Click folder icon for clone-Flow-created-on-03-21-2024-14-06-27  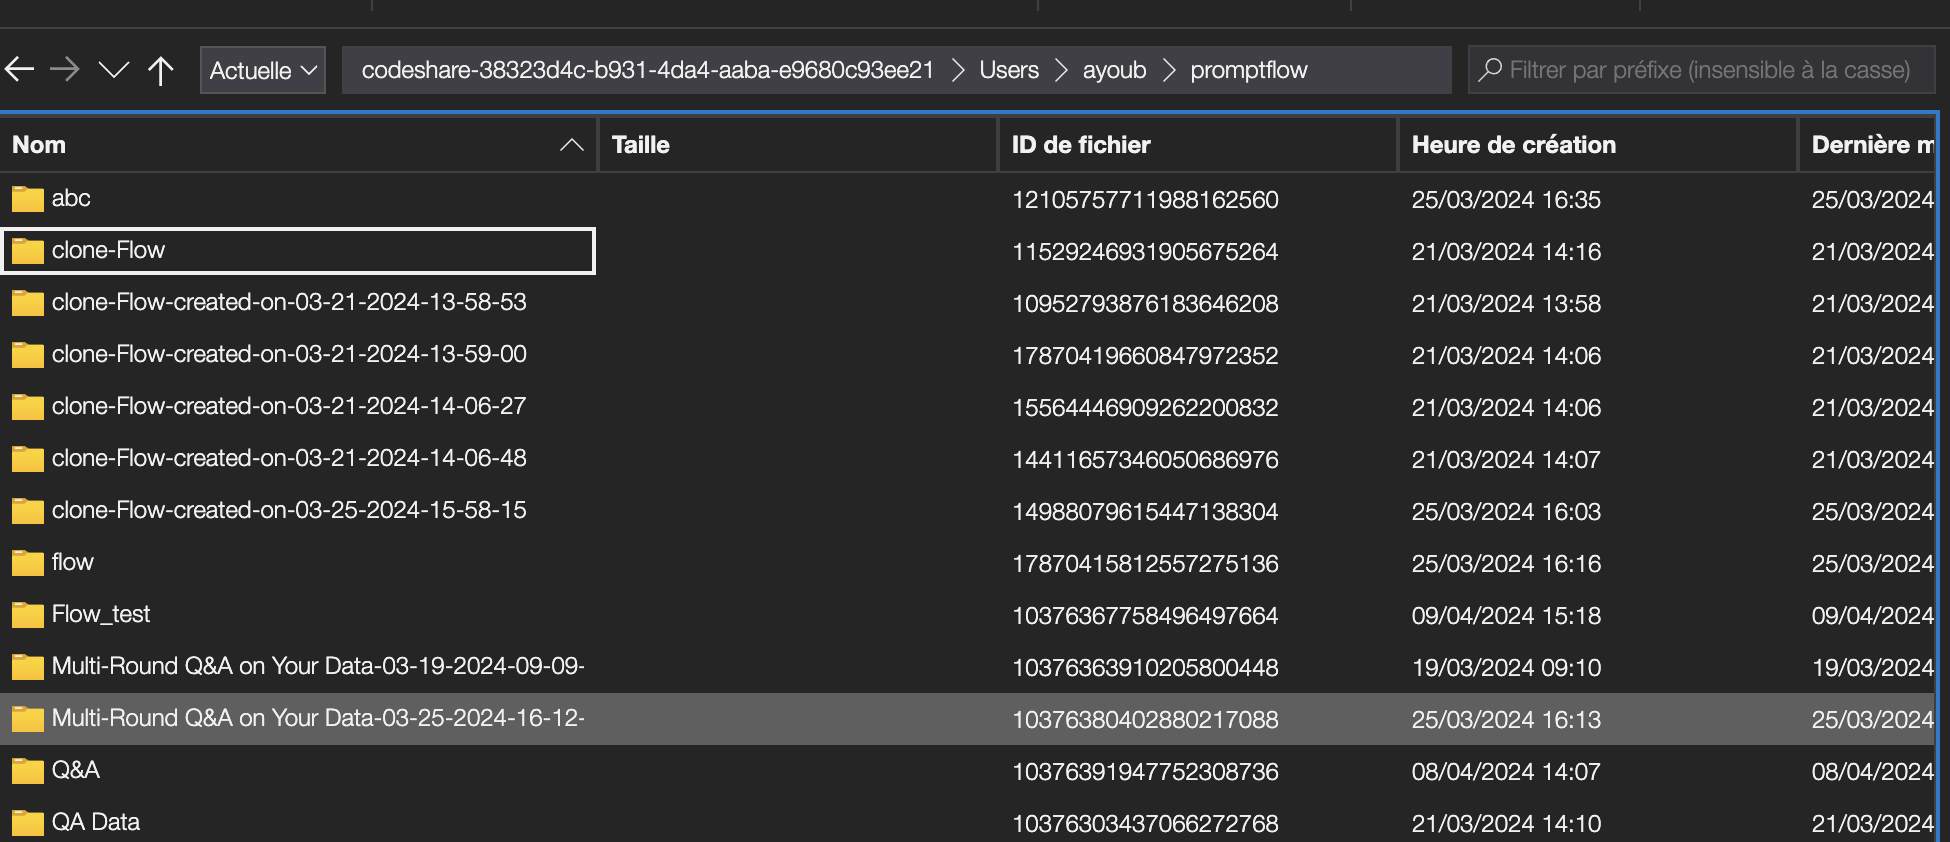pos(28,407)
